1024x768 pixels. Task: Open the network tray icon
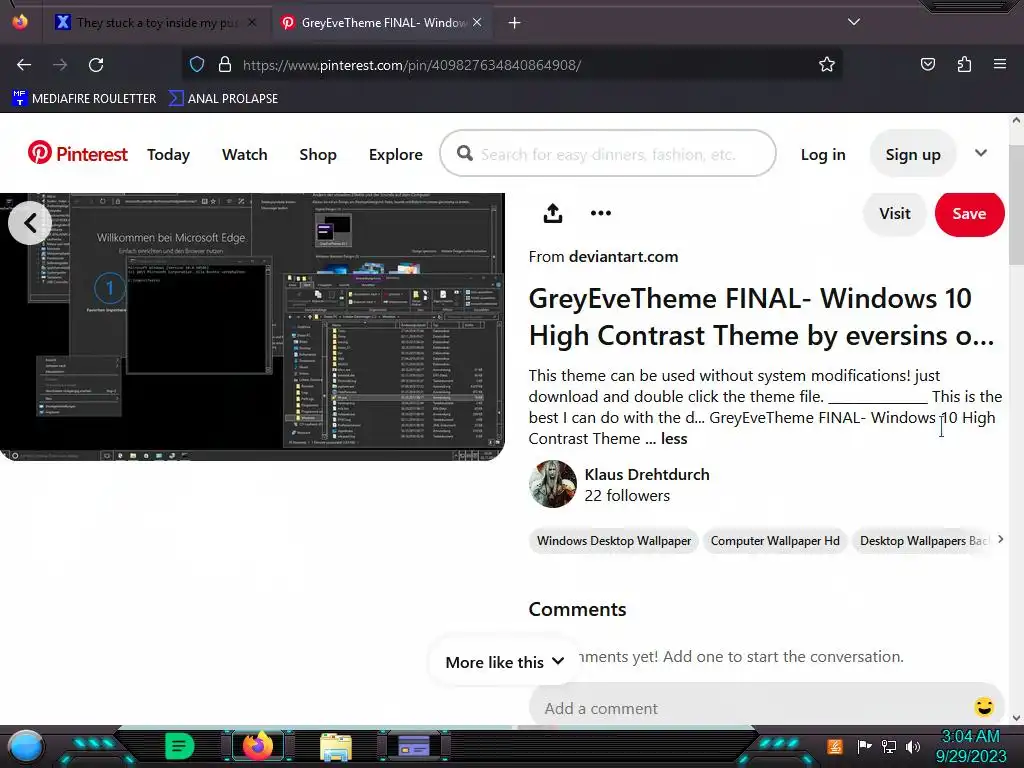click(888, 746)
